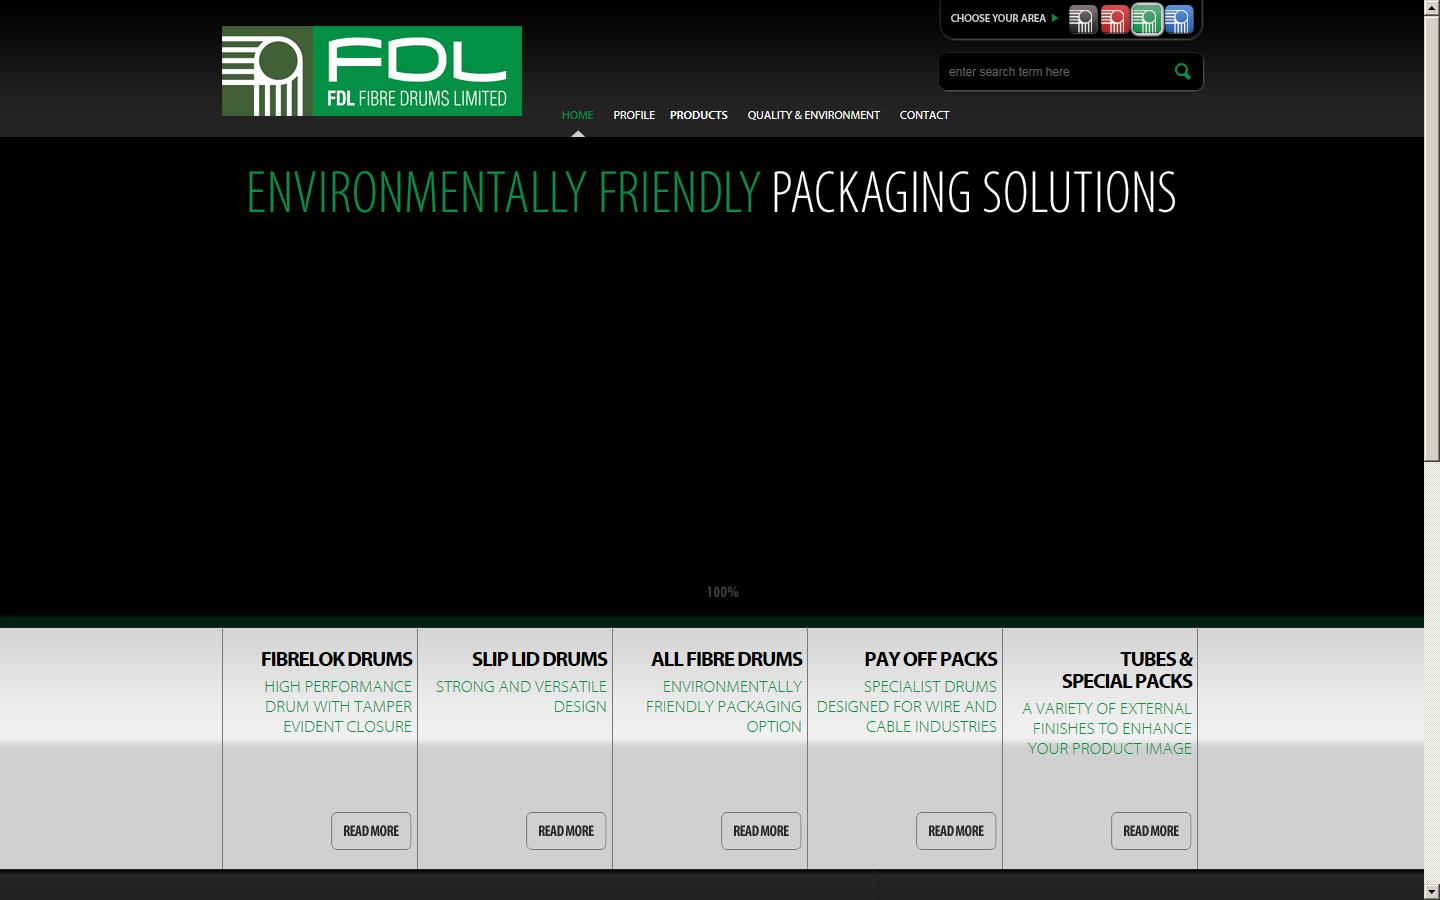Read more about All Fibre Drums

[760, 831]
